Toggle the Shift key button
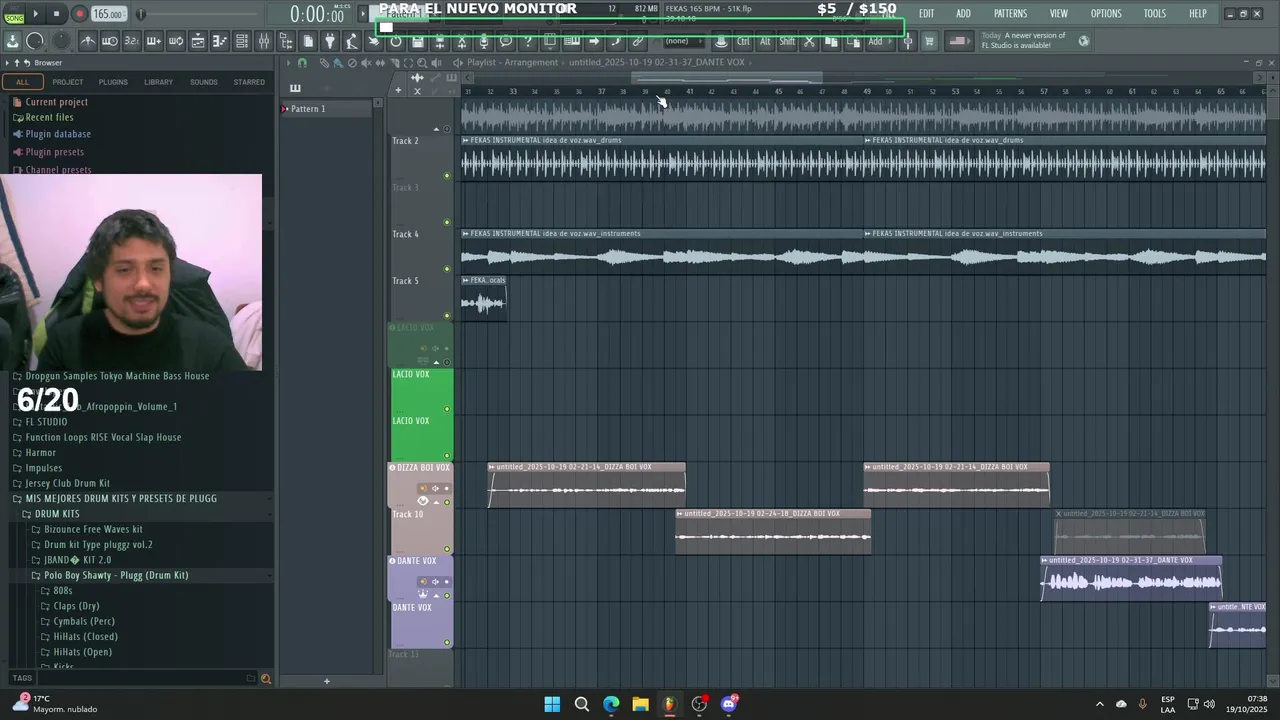This screenshot has height=720, width=1280. click(787, 41)
